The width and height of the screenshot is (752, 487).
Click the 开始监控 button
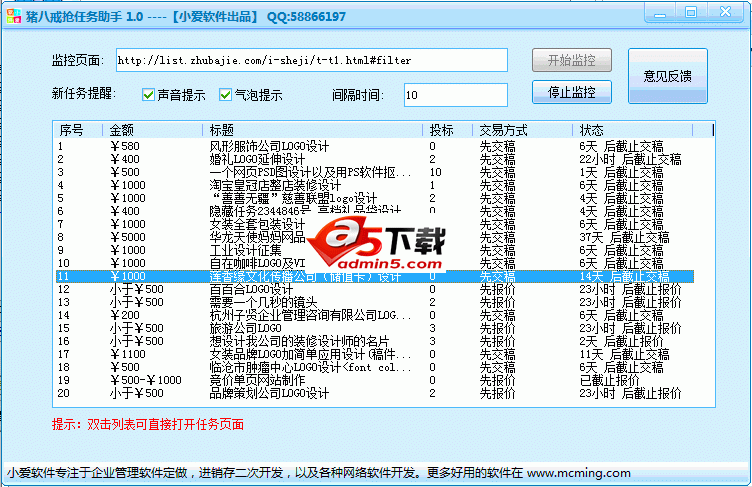pyautogui.click(x=572, y=60)
